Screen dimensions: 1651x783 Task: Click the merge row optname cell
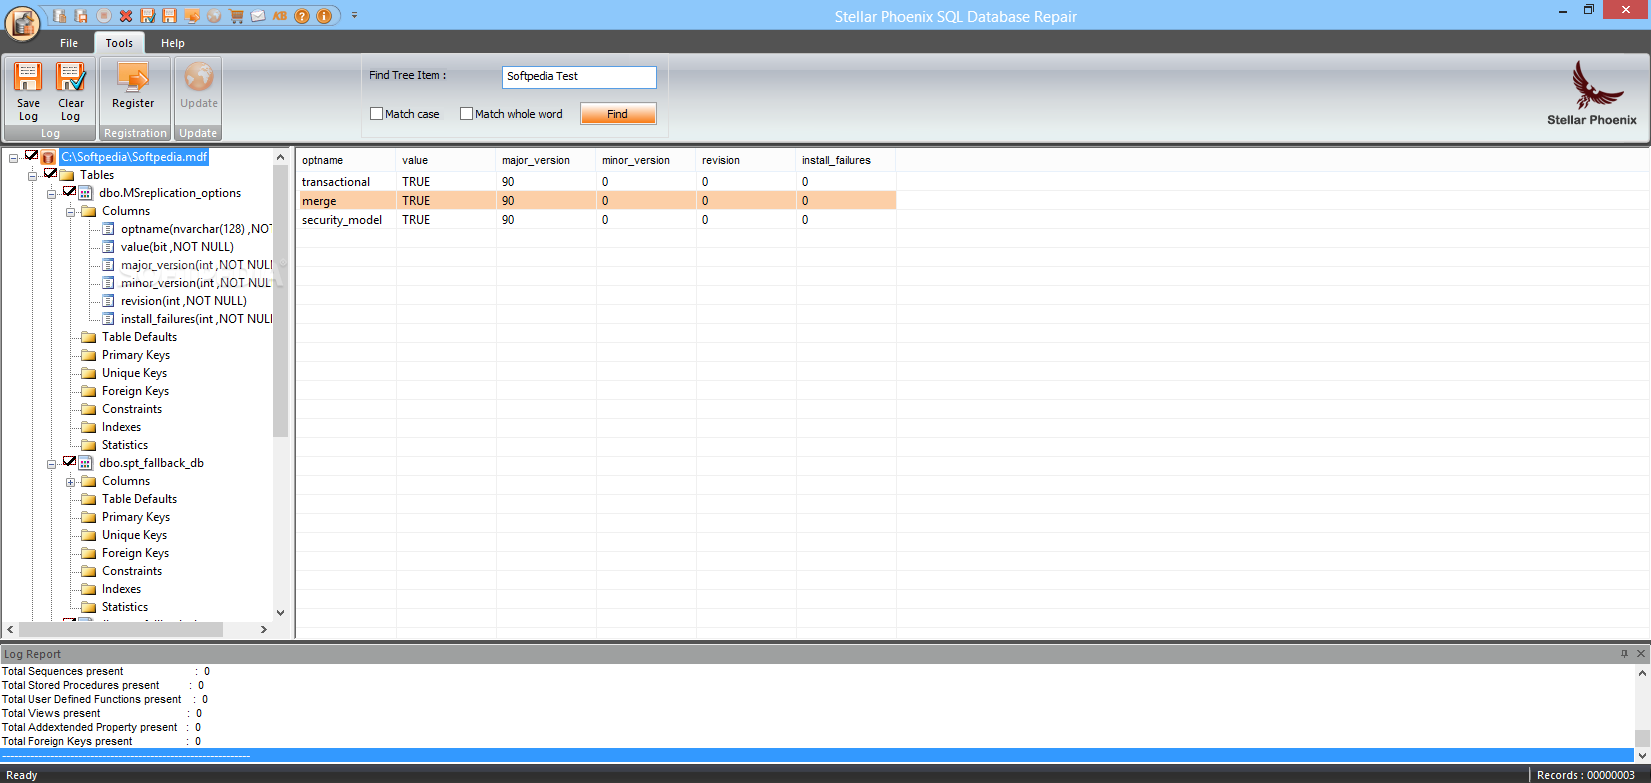tap(346, 201)
